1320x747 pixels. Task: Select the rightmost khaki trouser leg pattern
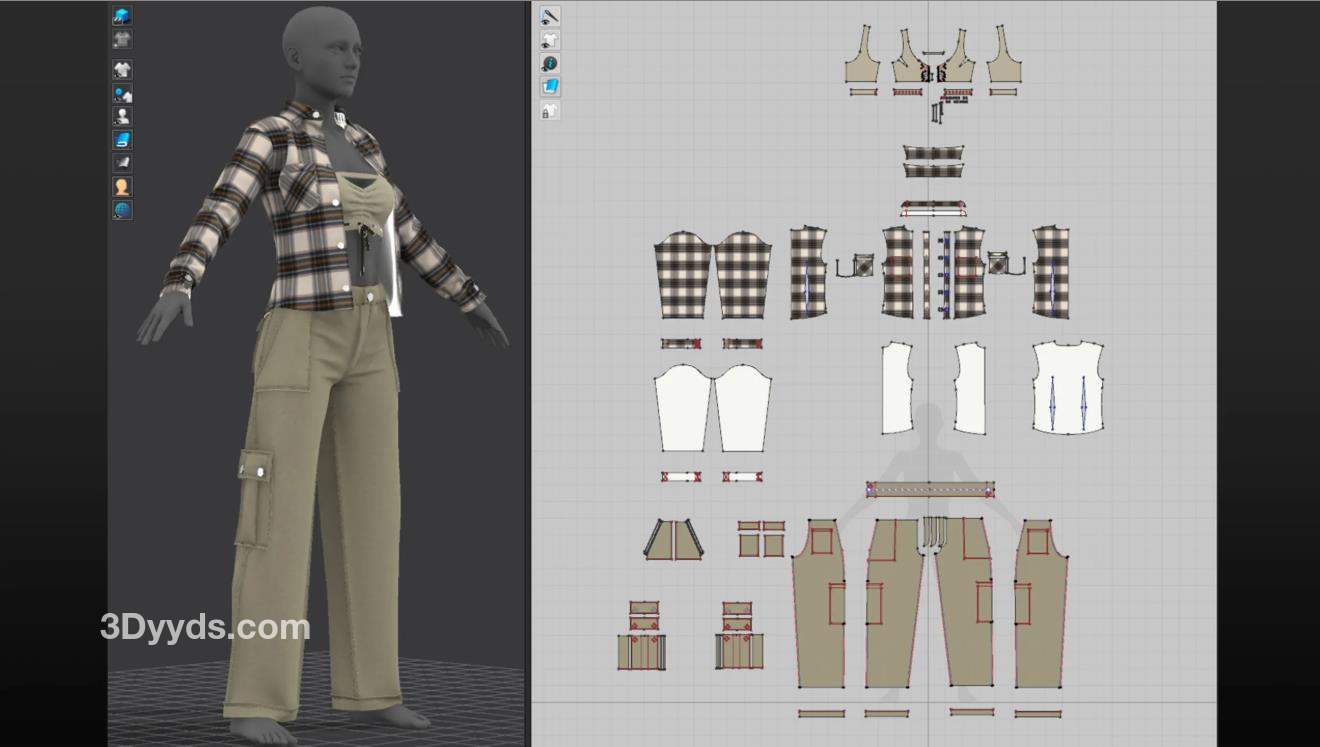point(1040,605)
